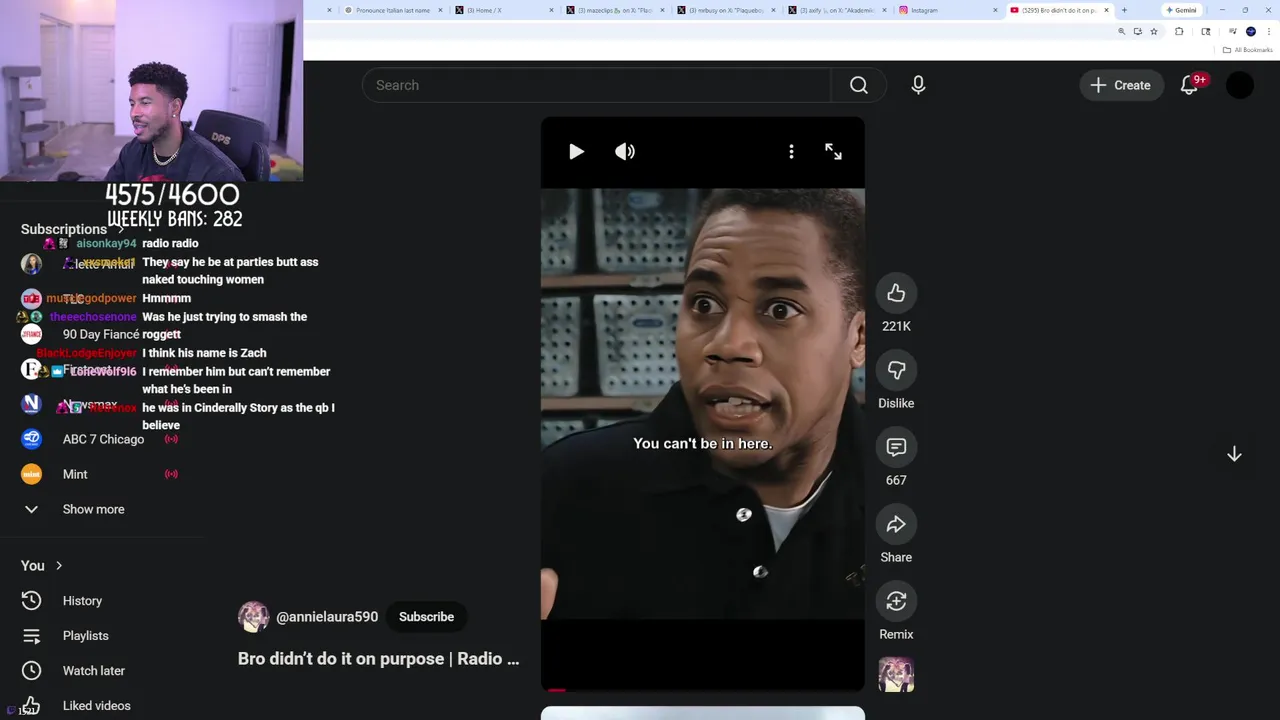Open the Chrome media control icon
This screenshot has width=1280, height=720.
[x=1232, y=31]
